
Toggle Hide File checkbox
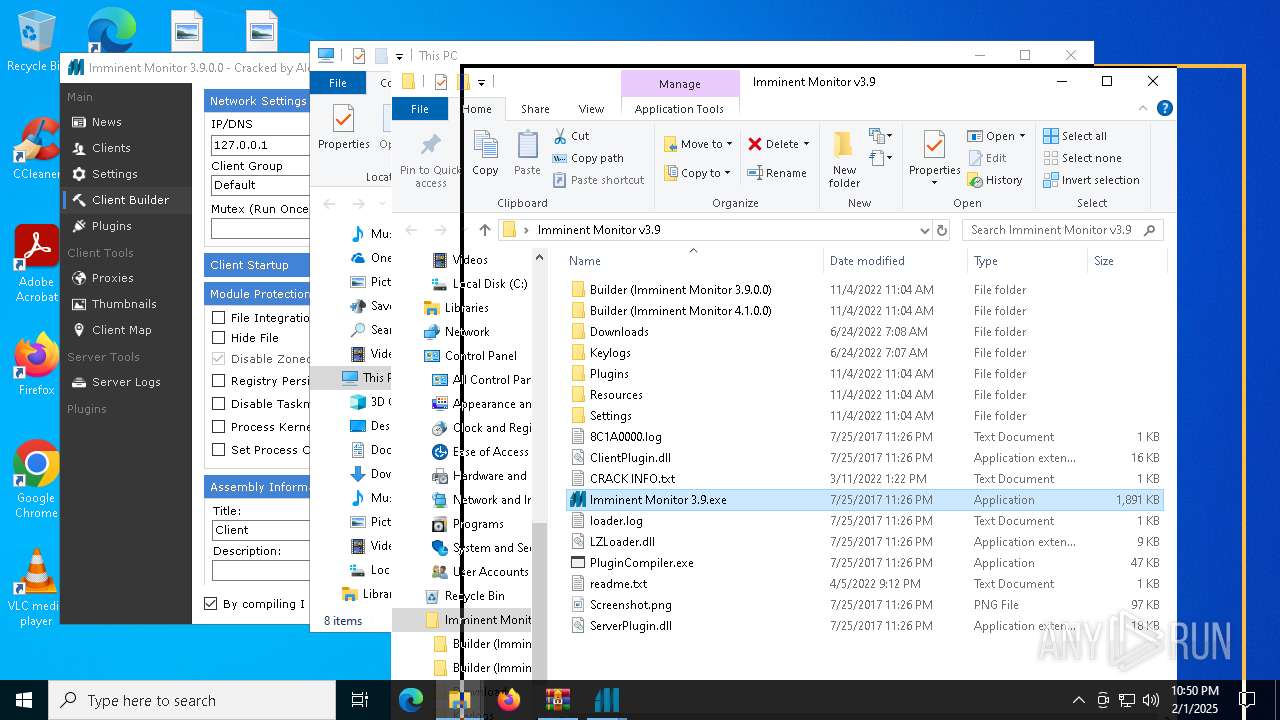(x=218, y=338)
